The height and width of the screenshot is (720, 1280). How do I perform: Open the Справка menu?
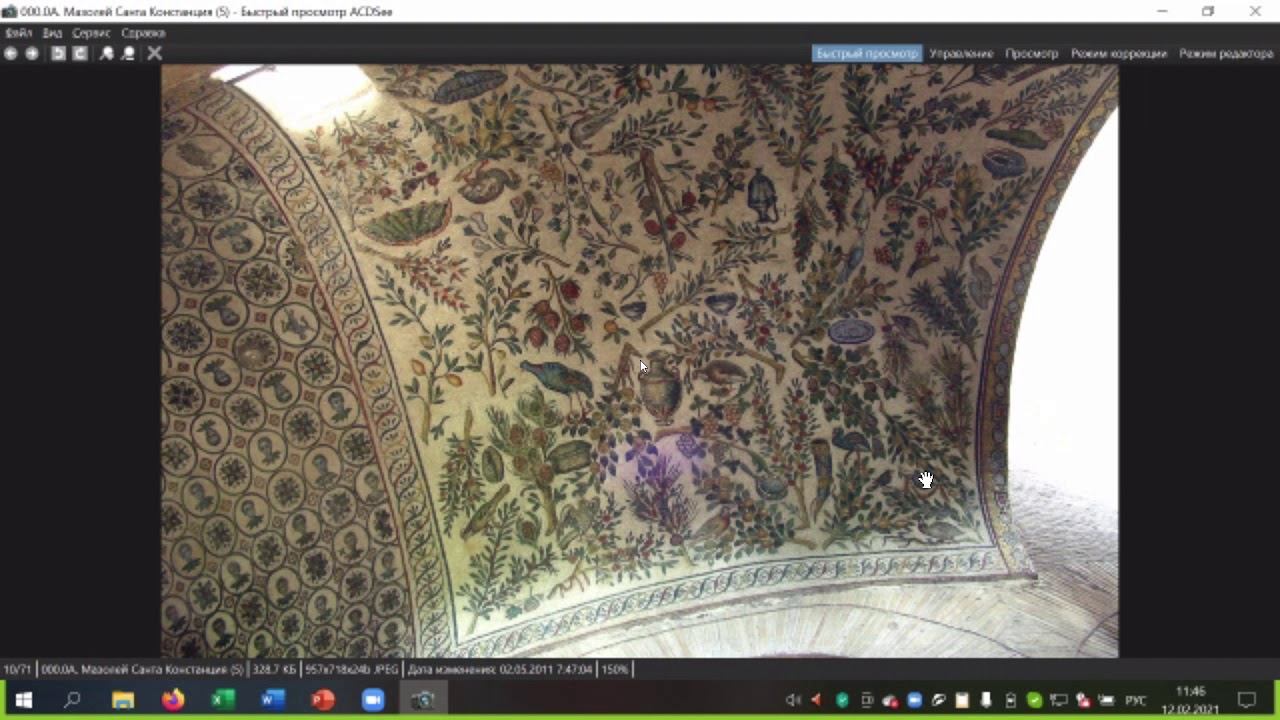[x=143, y=33]
